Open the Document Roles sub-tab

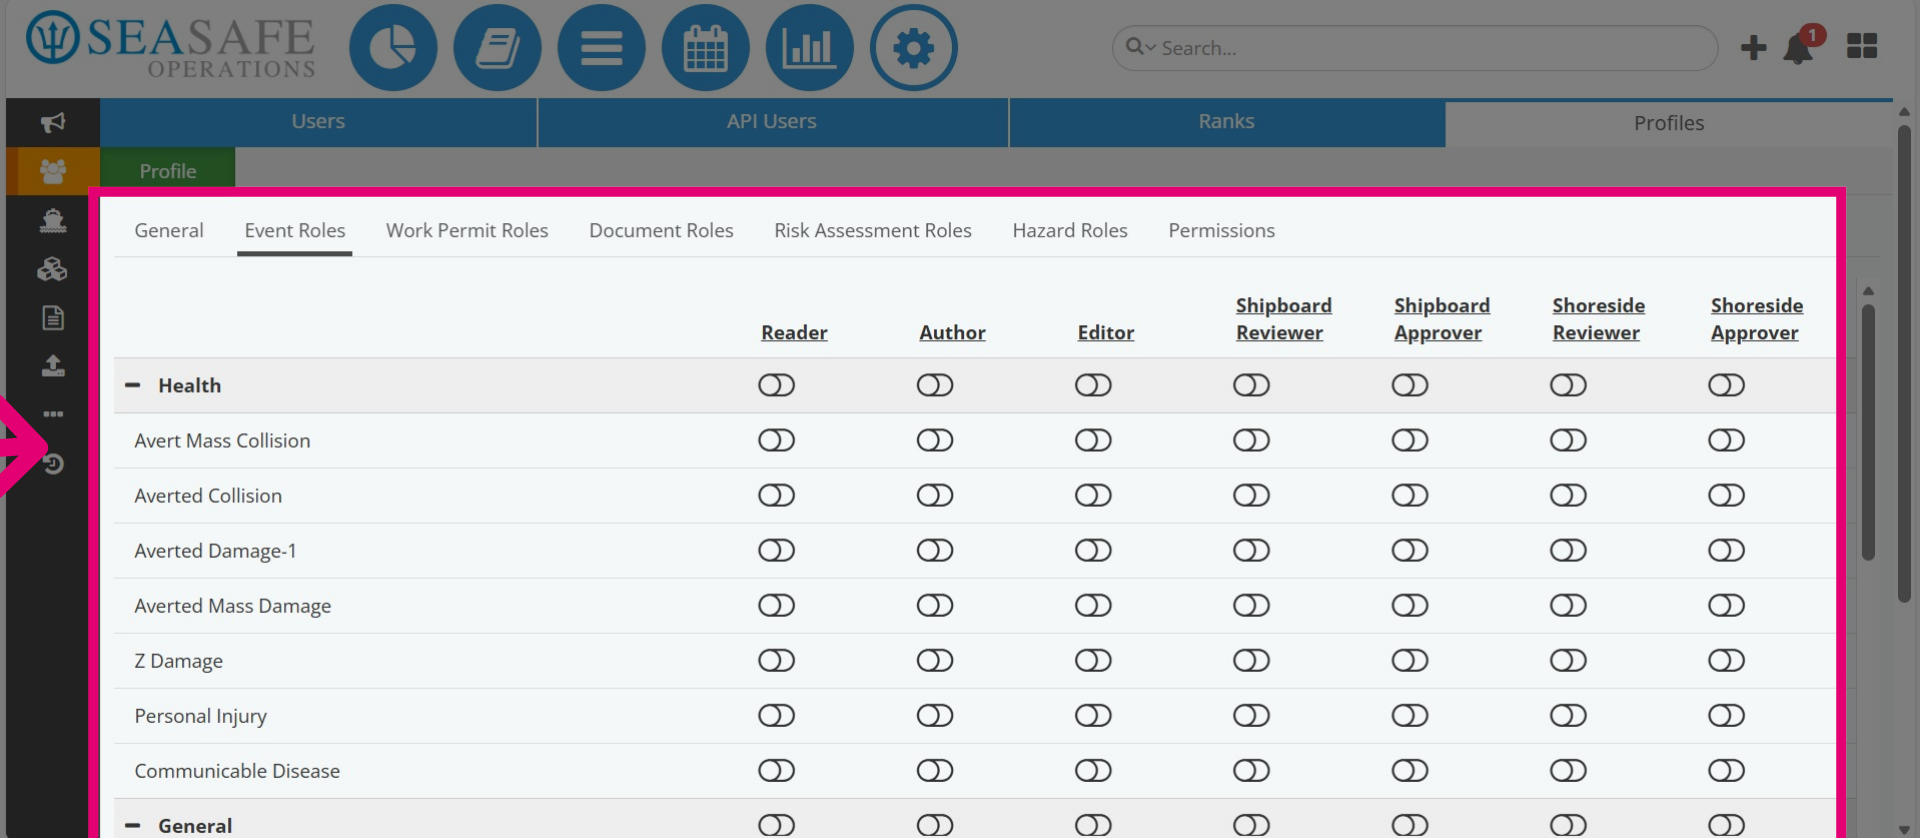pos(661,230)
